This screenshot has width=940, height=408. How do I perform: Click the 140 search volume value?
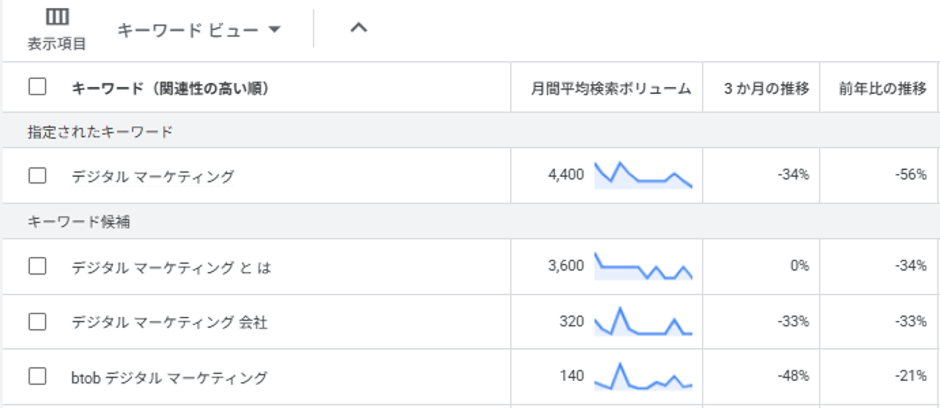point(572,376)
